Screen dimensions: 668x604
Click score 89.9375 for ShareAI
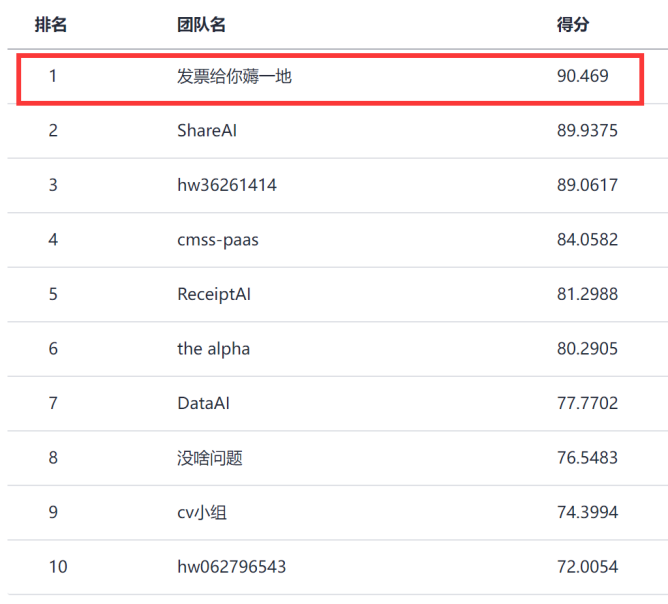[587, 130]
